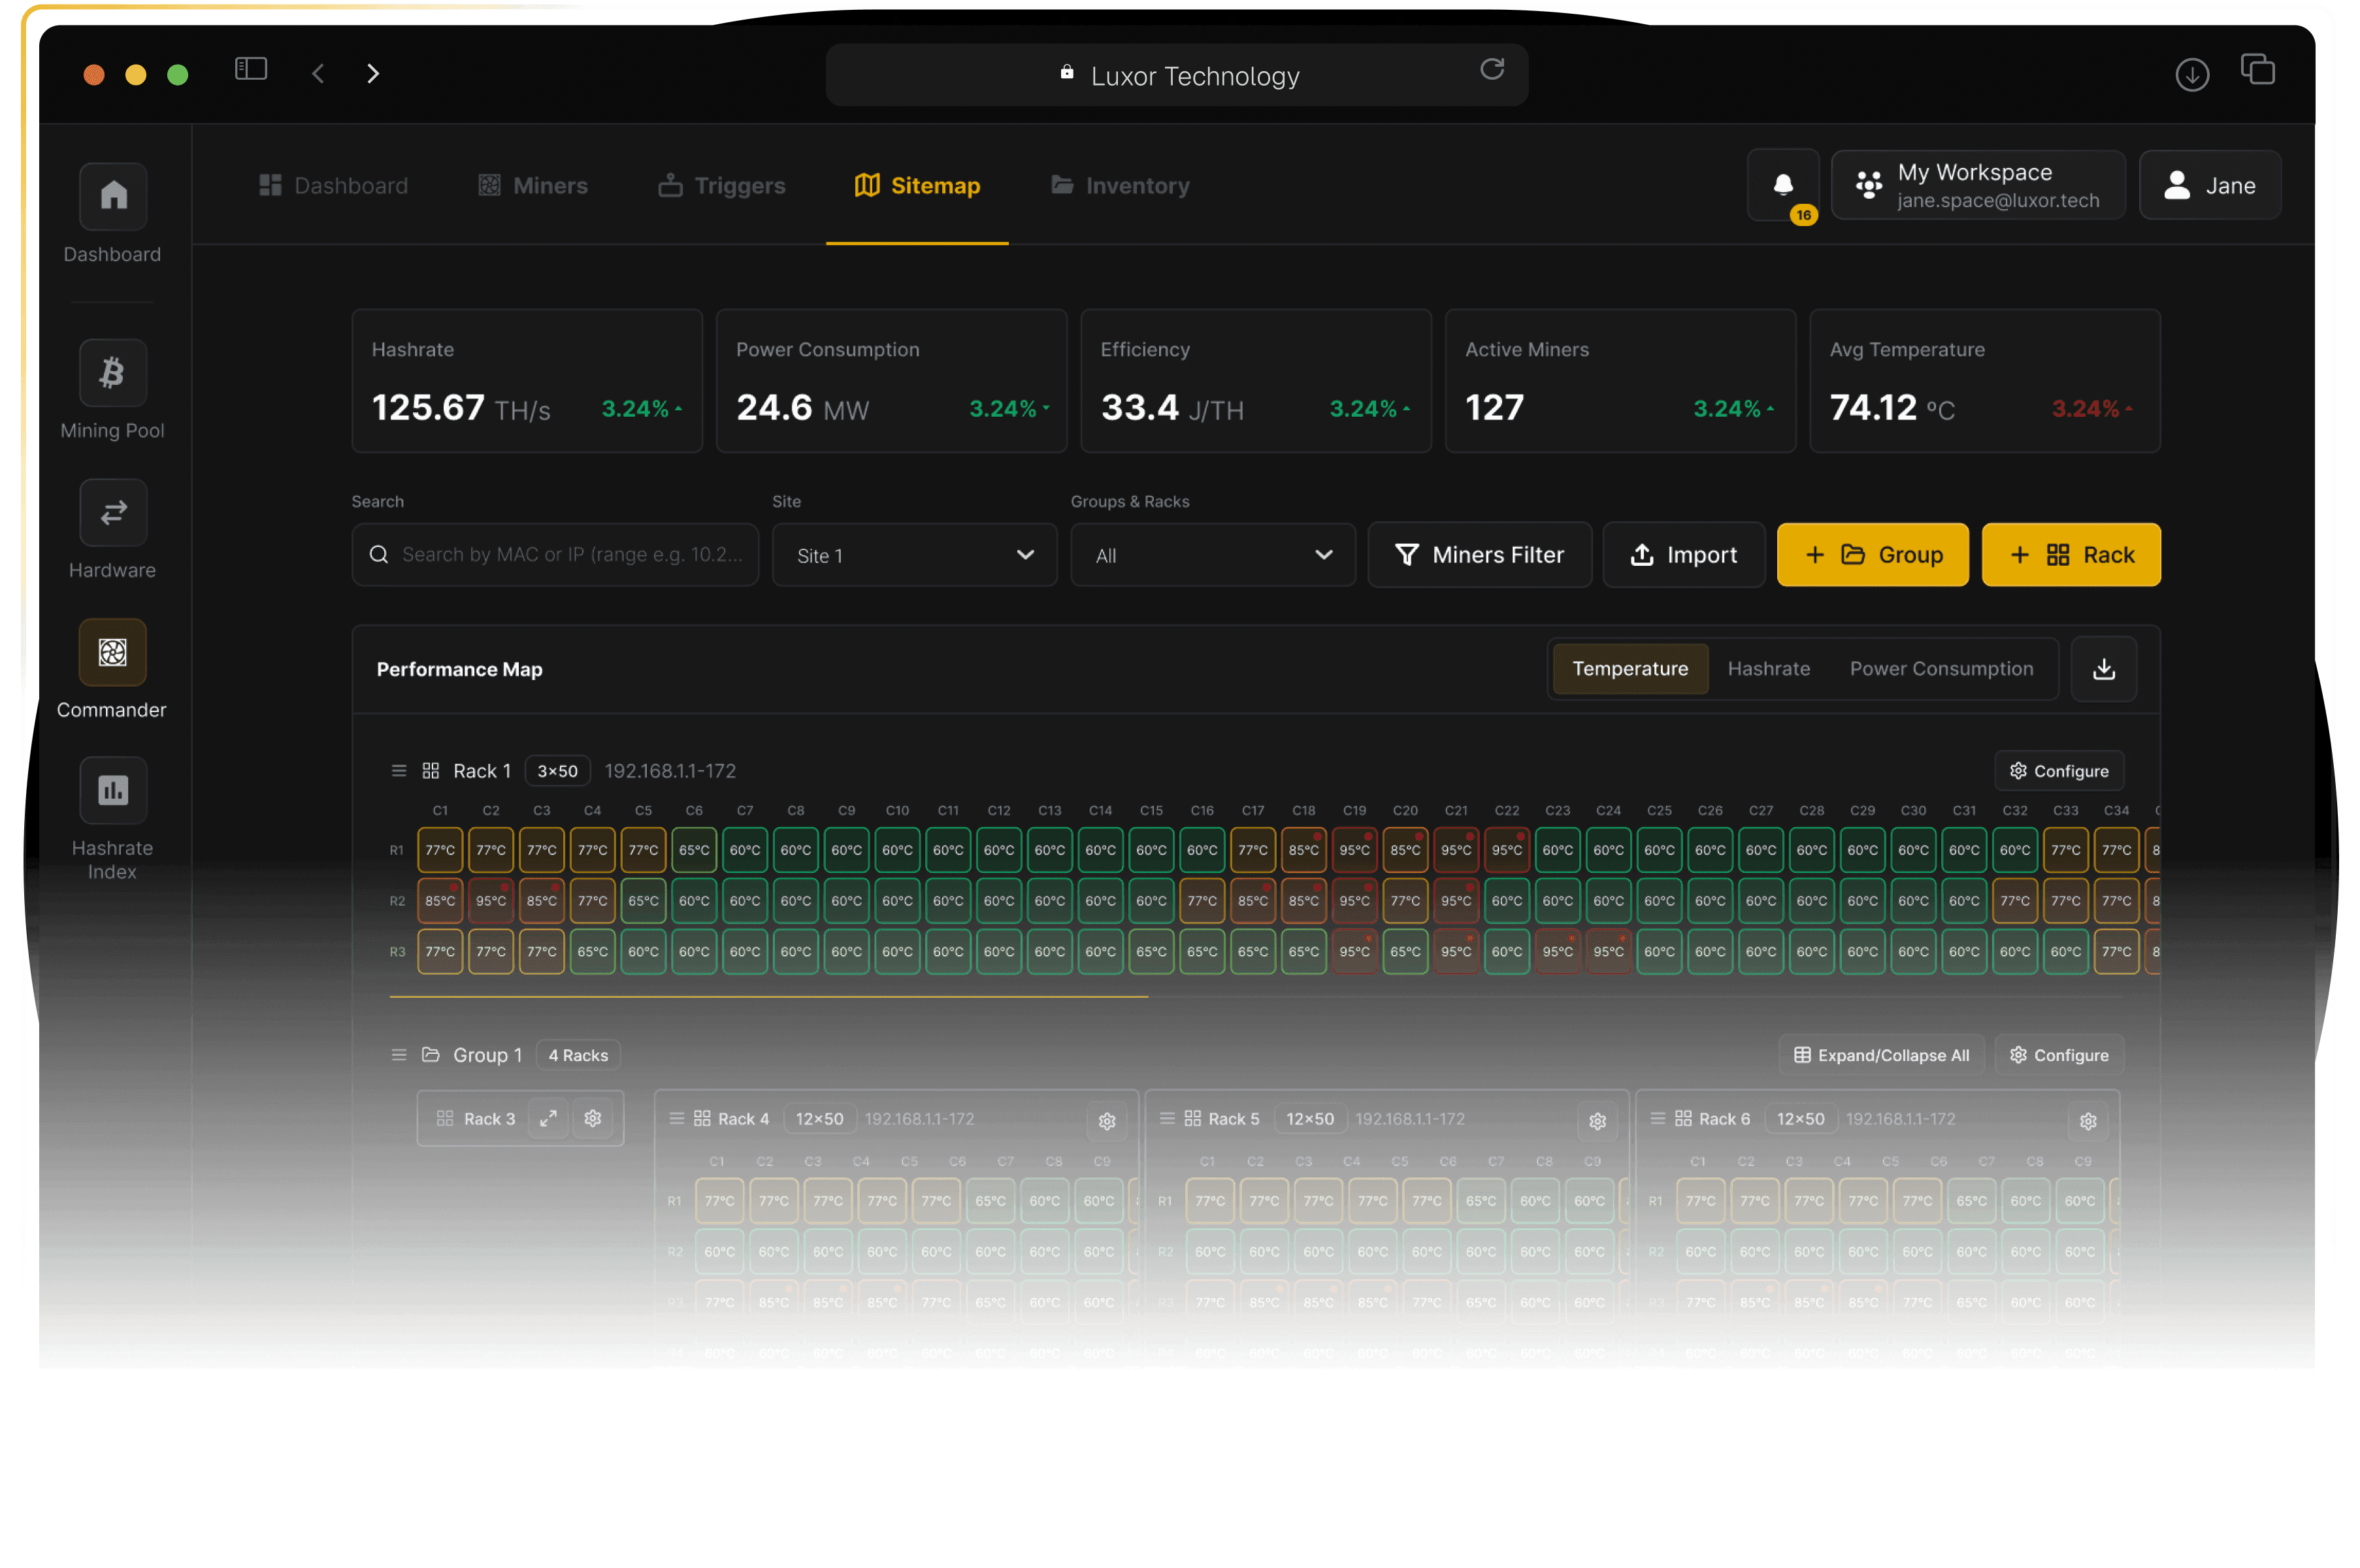
Task: Click the notifications bell icon
Action: tap(1784, 185)
